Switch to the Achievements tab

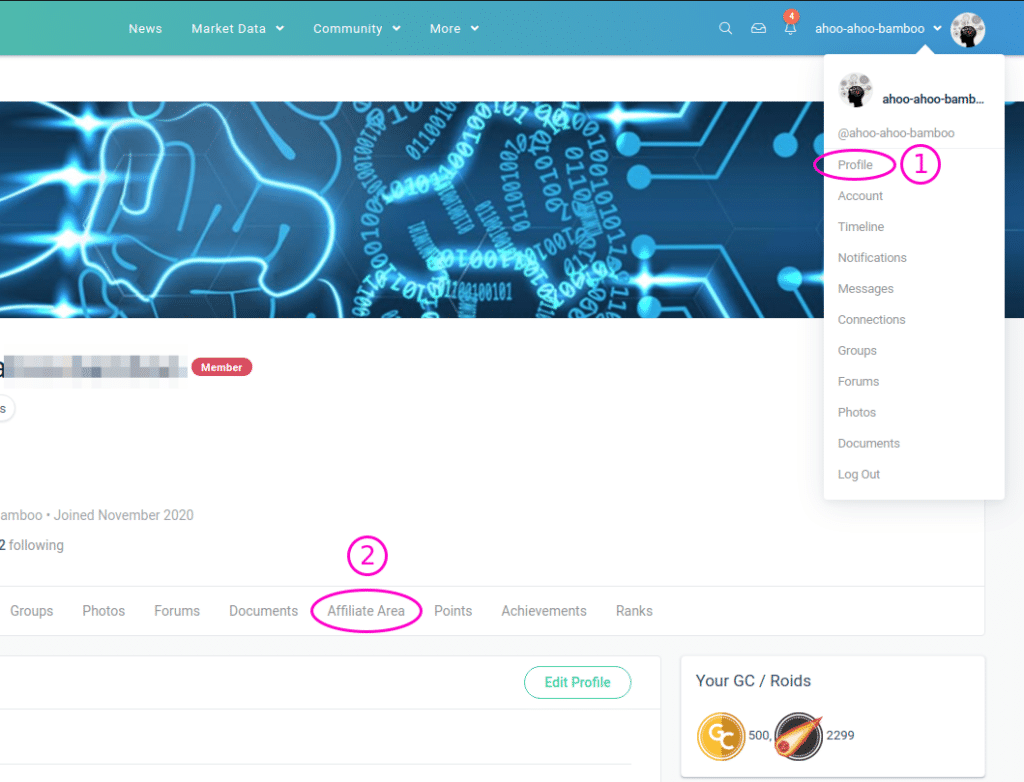point(544,611)
